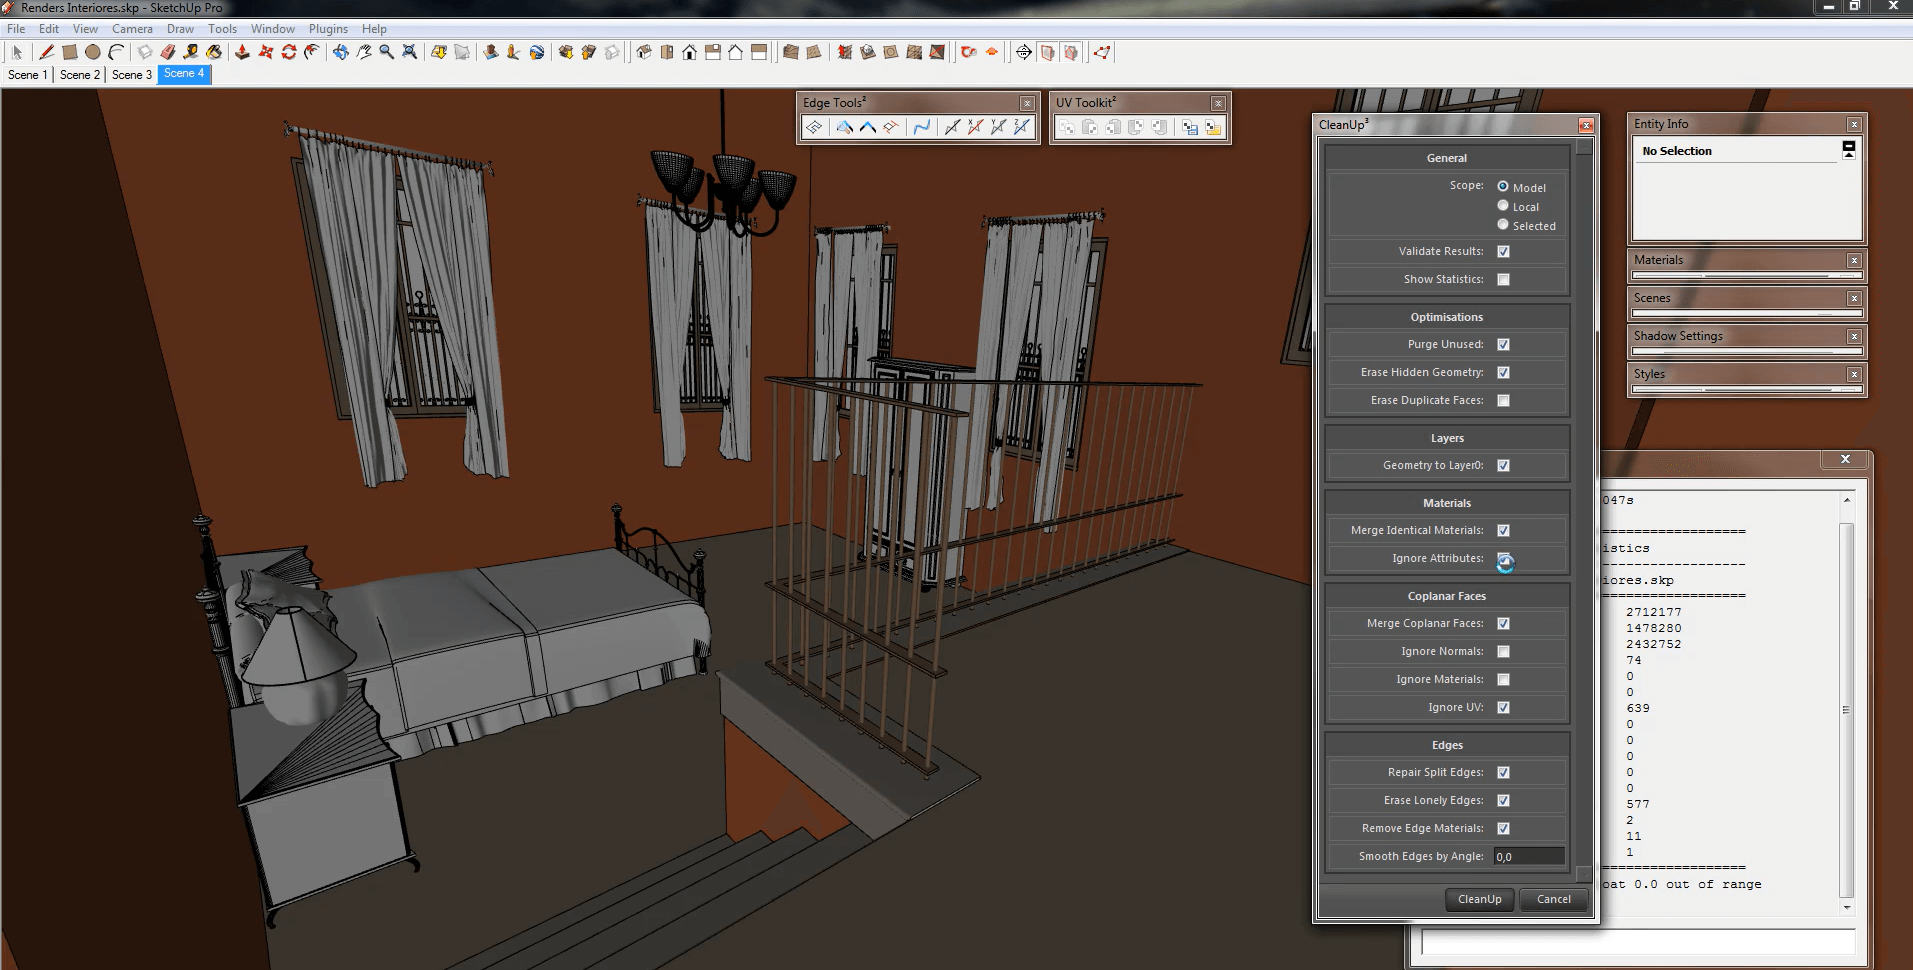Uncheck Merge Coplanar Faces
The height and width of the screenshot is (970, 1913).
(1503, 624)
